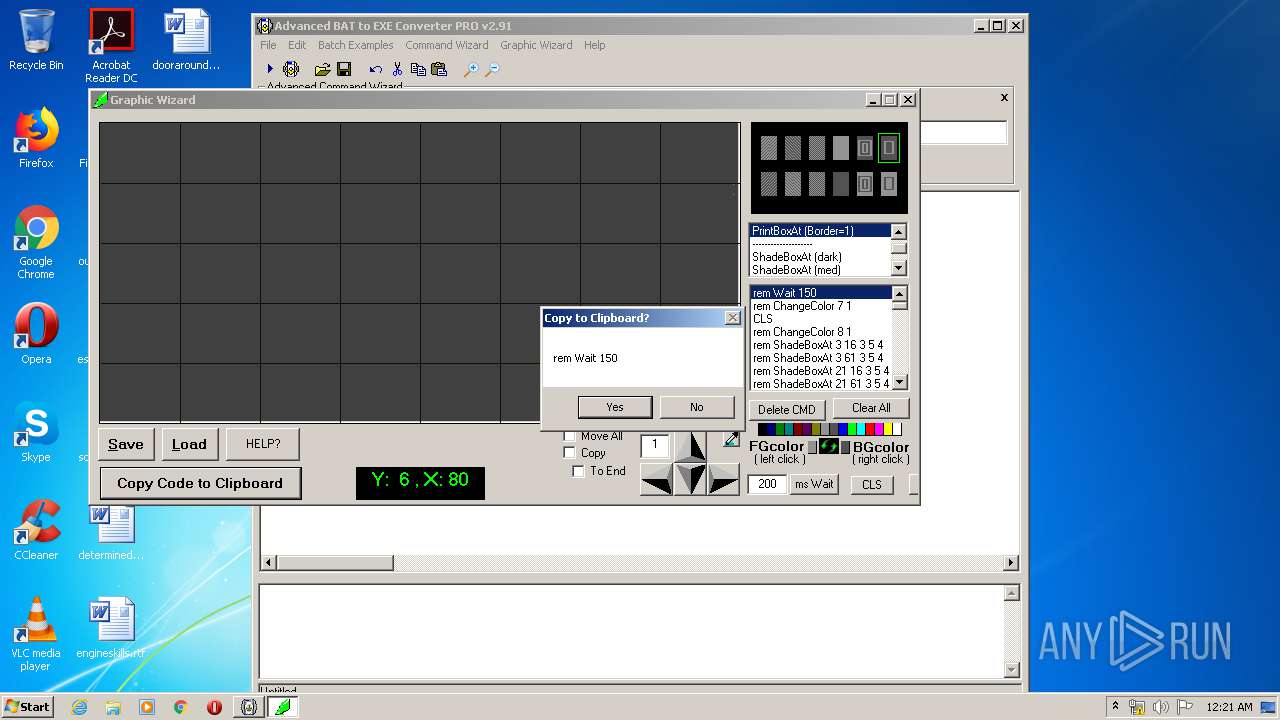Image resolution: width=1280 pixels, height=720 pixels.
Task: Click the Windows Start button
Action: [28, 706]
